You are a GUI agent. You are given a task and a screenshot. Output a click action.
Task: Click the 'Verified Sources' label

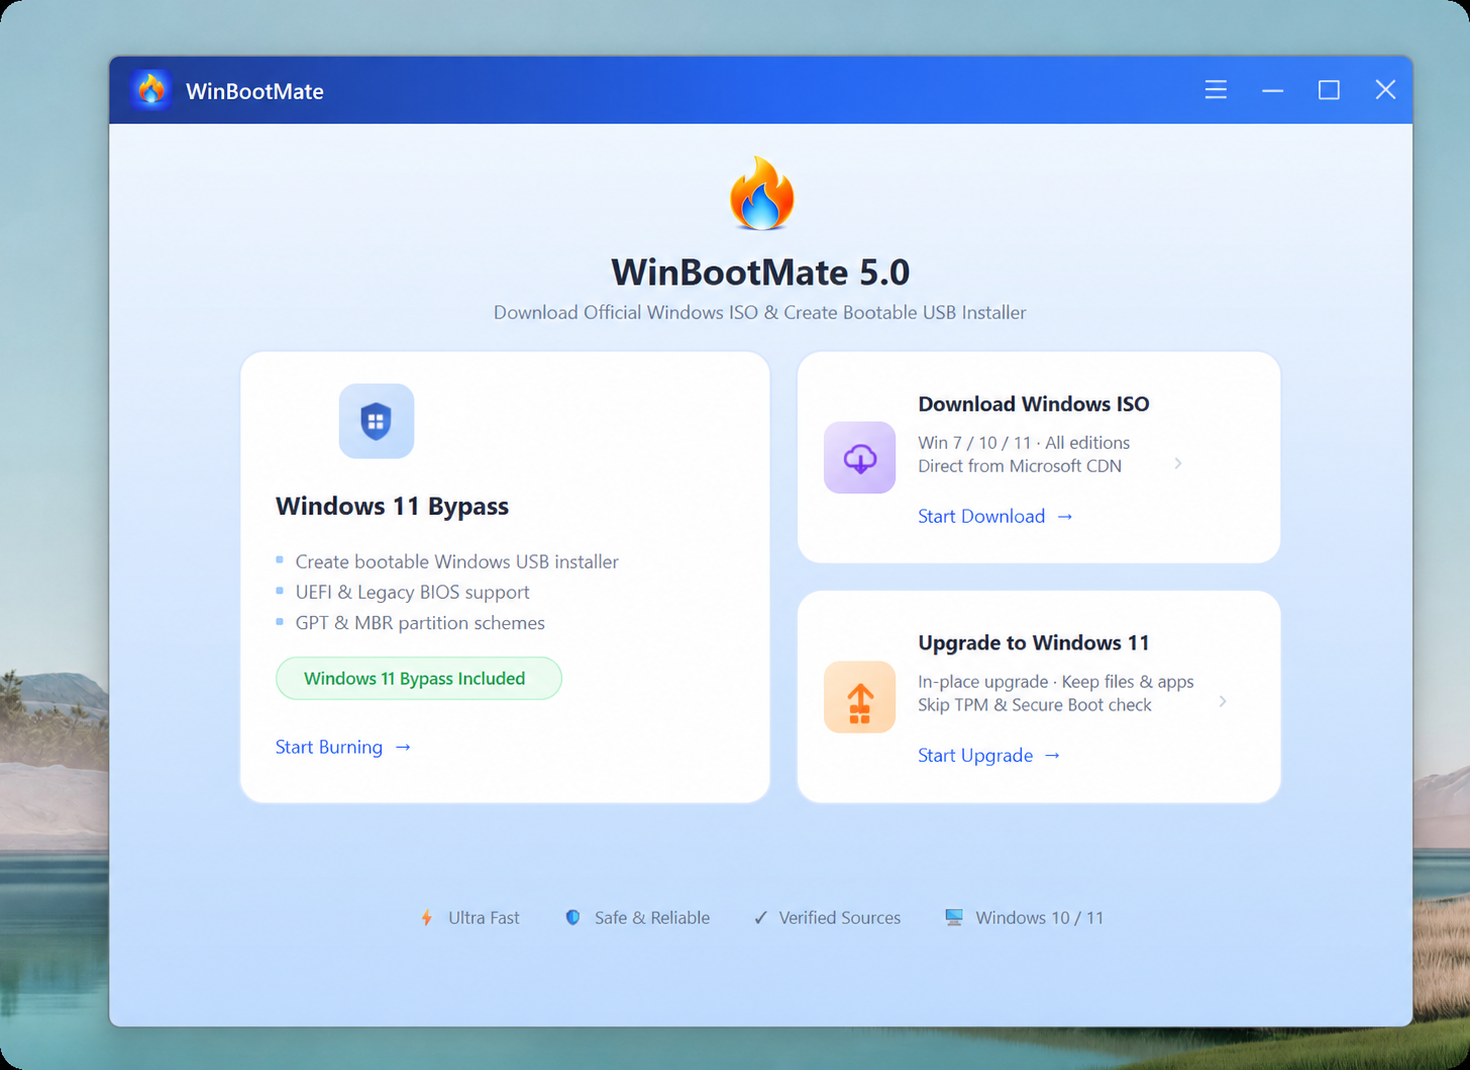coord(840,918)
